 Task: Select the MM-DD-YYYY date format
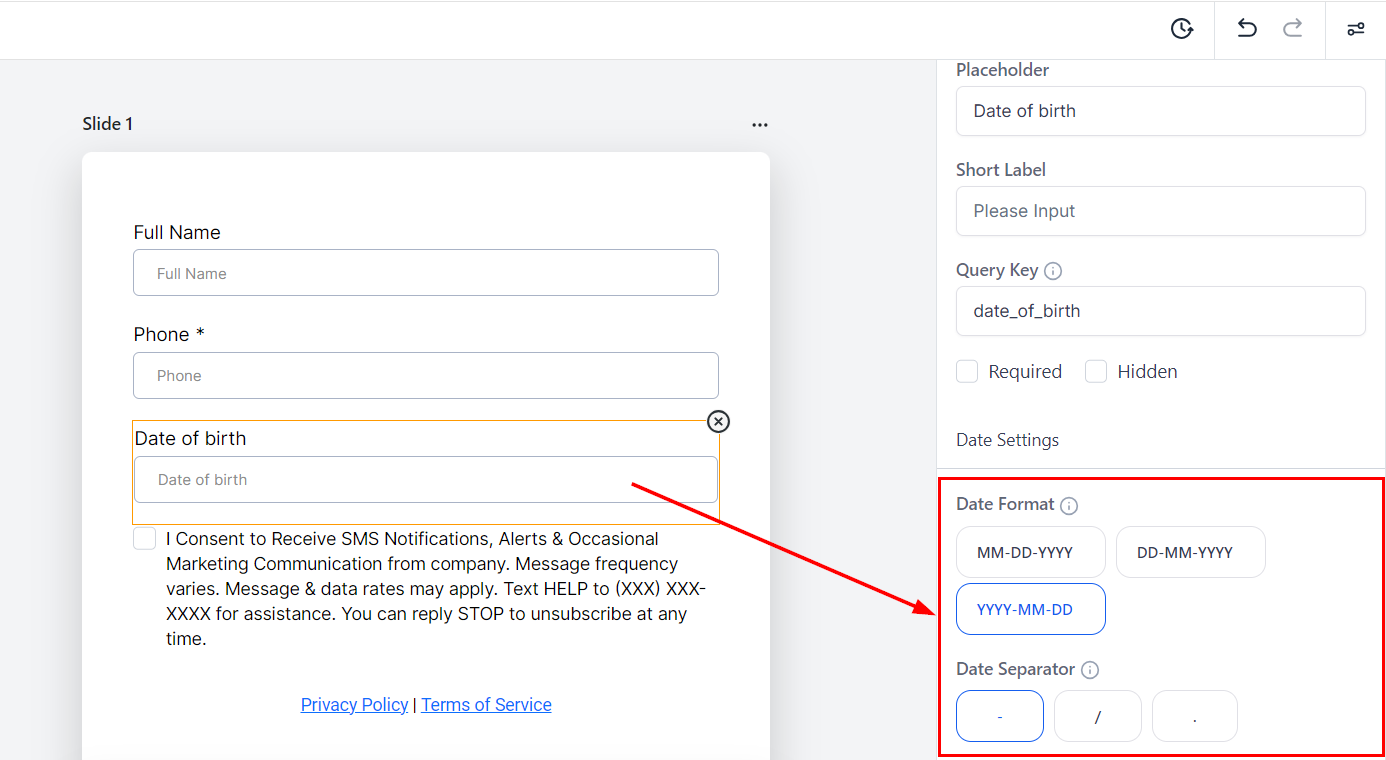1030,552
